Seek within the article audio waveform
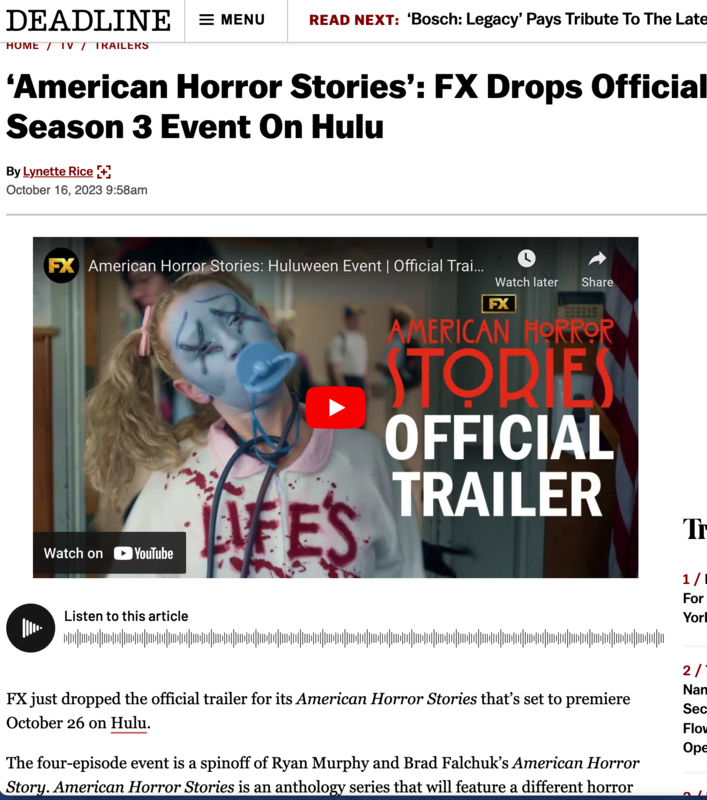Viewport: 707px width, 800px height. tap(364, 638)
